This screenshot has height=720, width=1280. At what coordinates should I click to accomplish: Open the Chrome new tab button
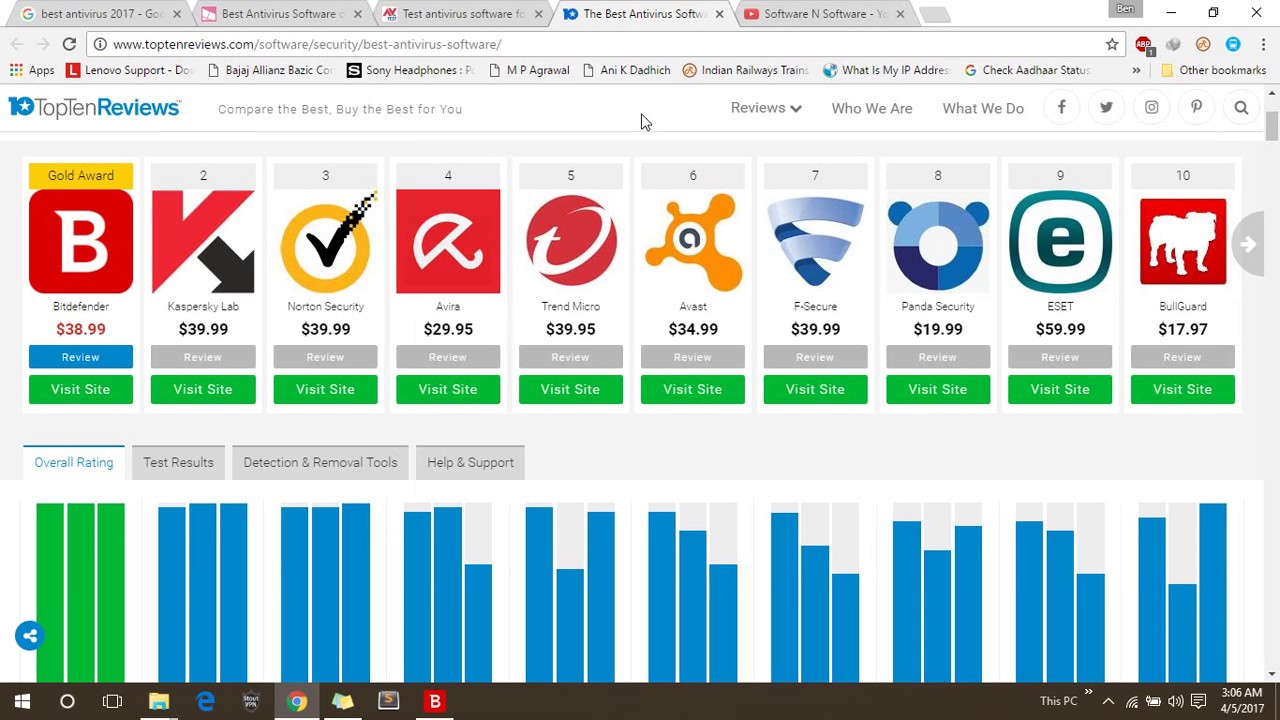pos(935,14)
